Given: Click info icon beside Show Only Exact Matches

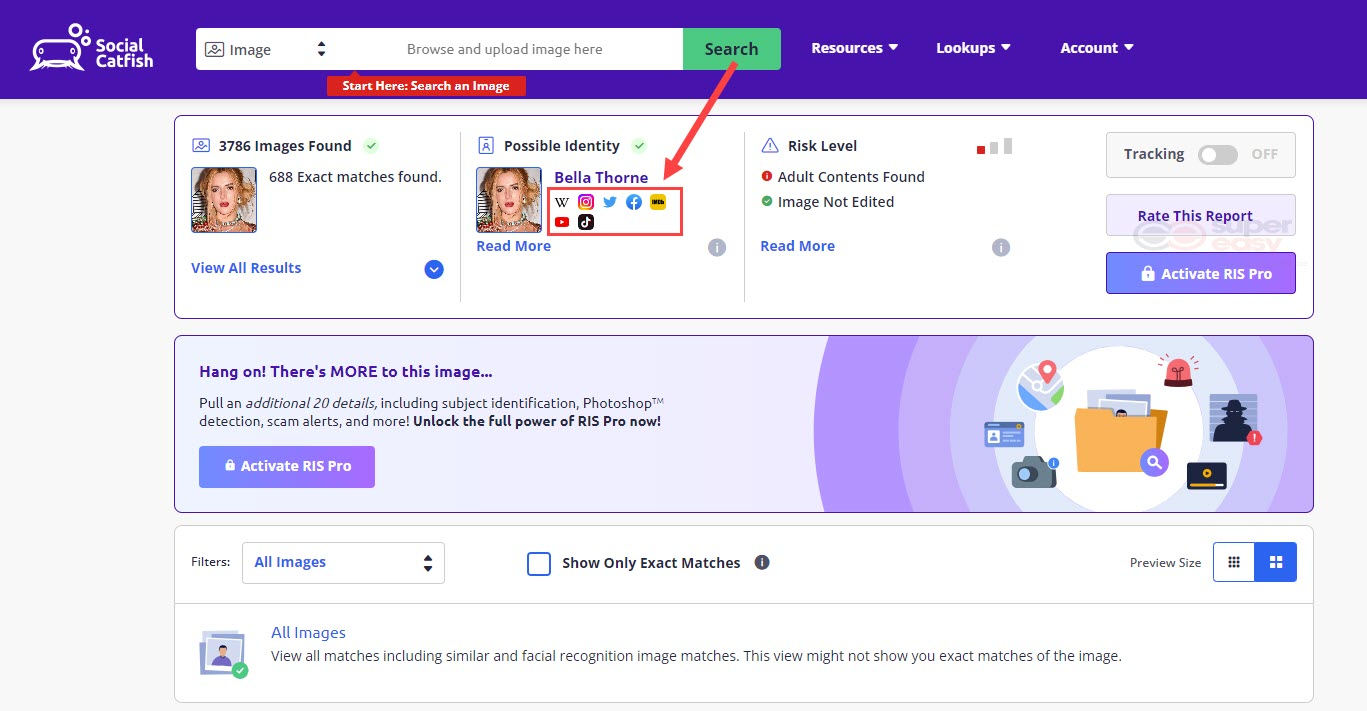Looking at the screenshot, I should (x=762, y=562).
